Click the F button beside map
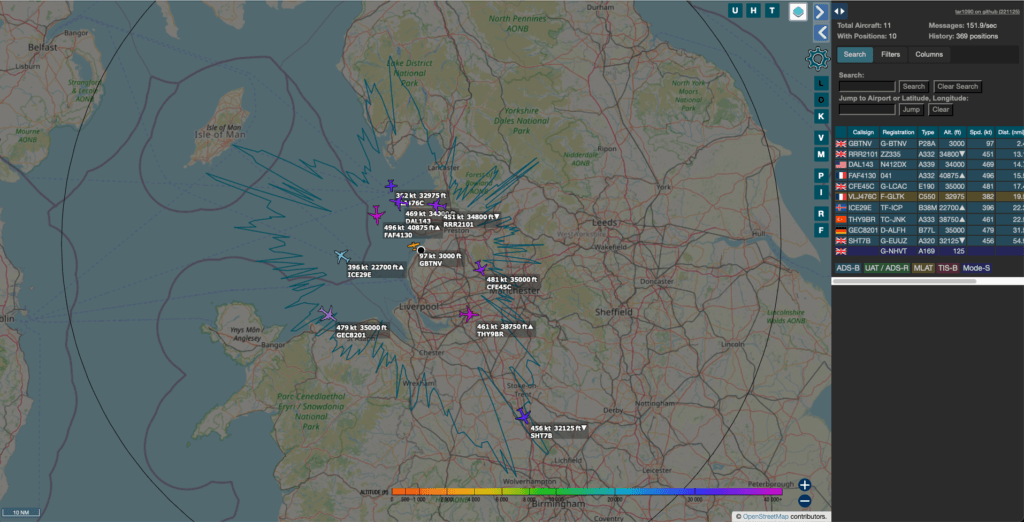 [x=821, y=230]
